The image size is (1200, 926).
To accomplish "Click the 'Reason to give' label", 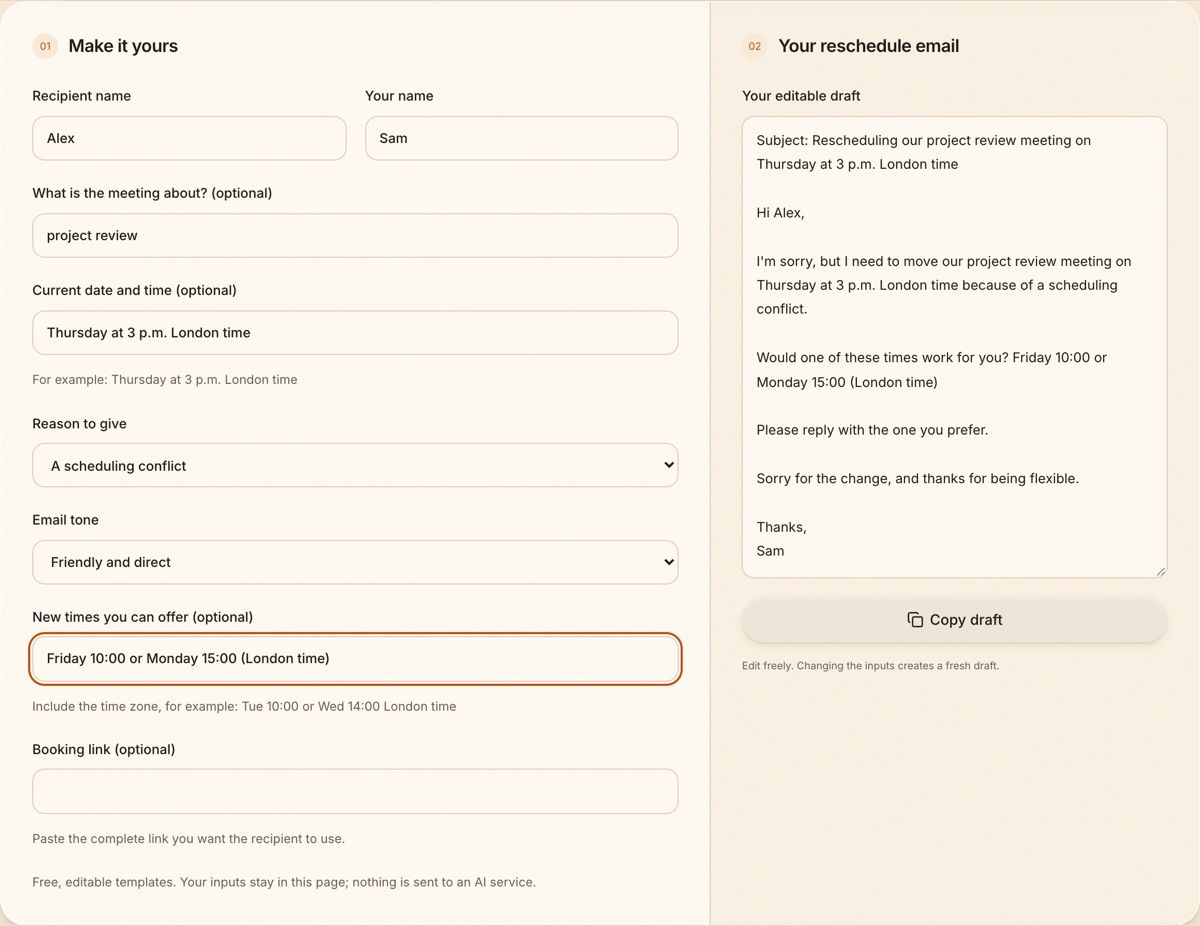I will click(x=79, y=424).
